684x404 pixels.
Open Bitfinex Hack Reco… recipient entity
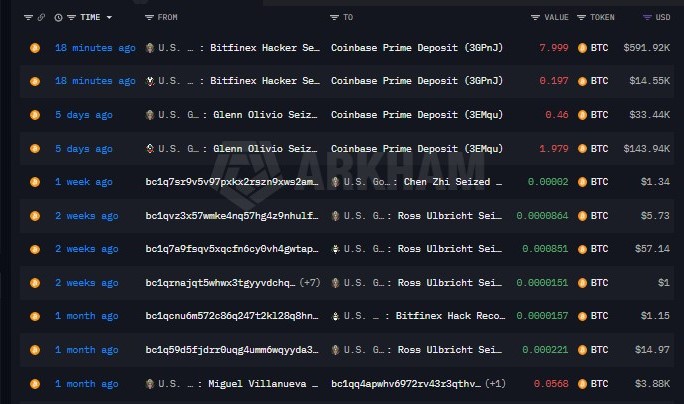(450, 316)
